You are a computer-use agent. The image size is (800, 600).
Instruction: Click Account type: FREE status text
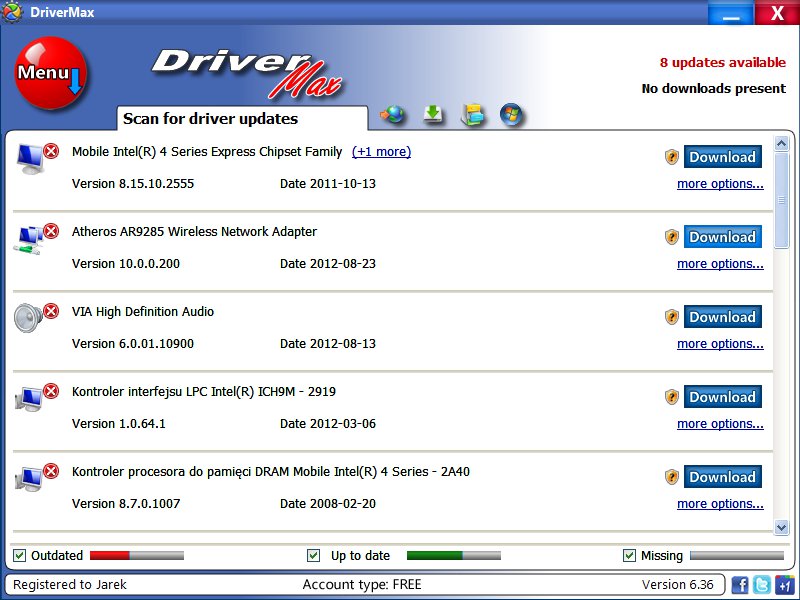[362, 585]
